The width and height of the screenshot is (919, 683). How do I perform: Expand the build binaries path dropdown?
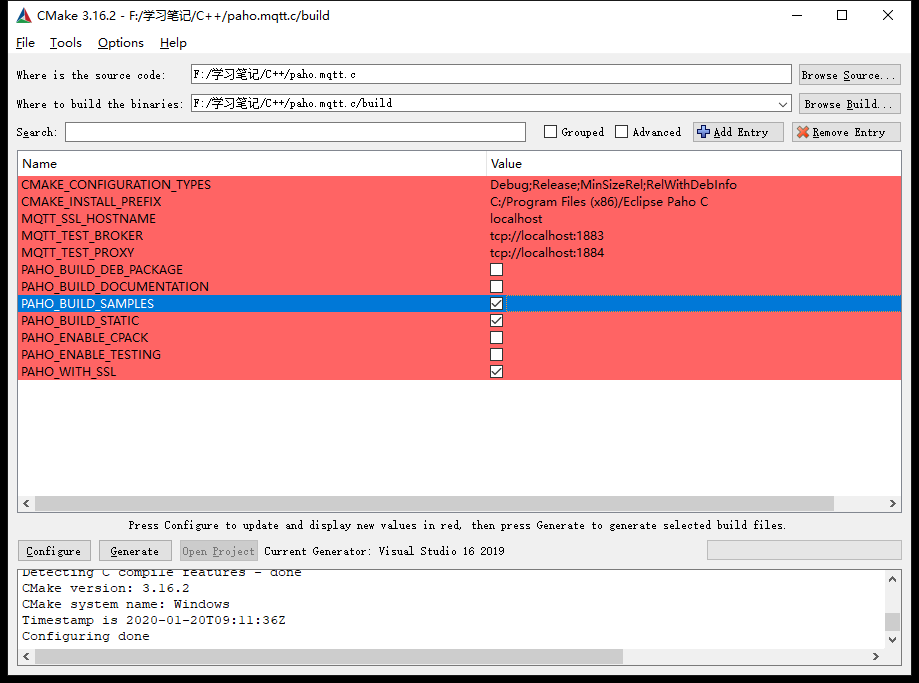(x=782, y=104)
